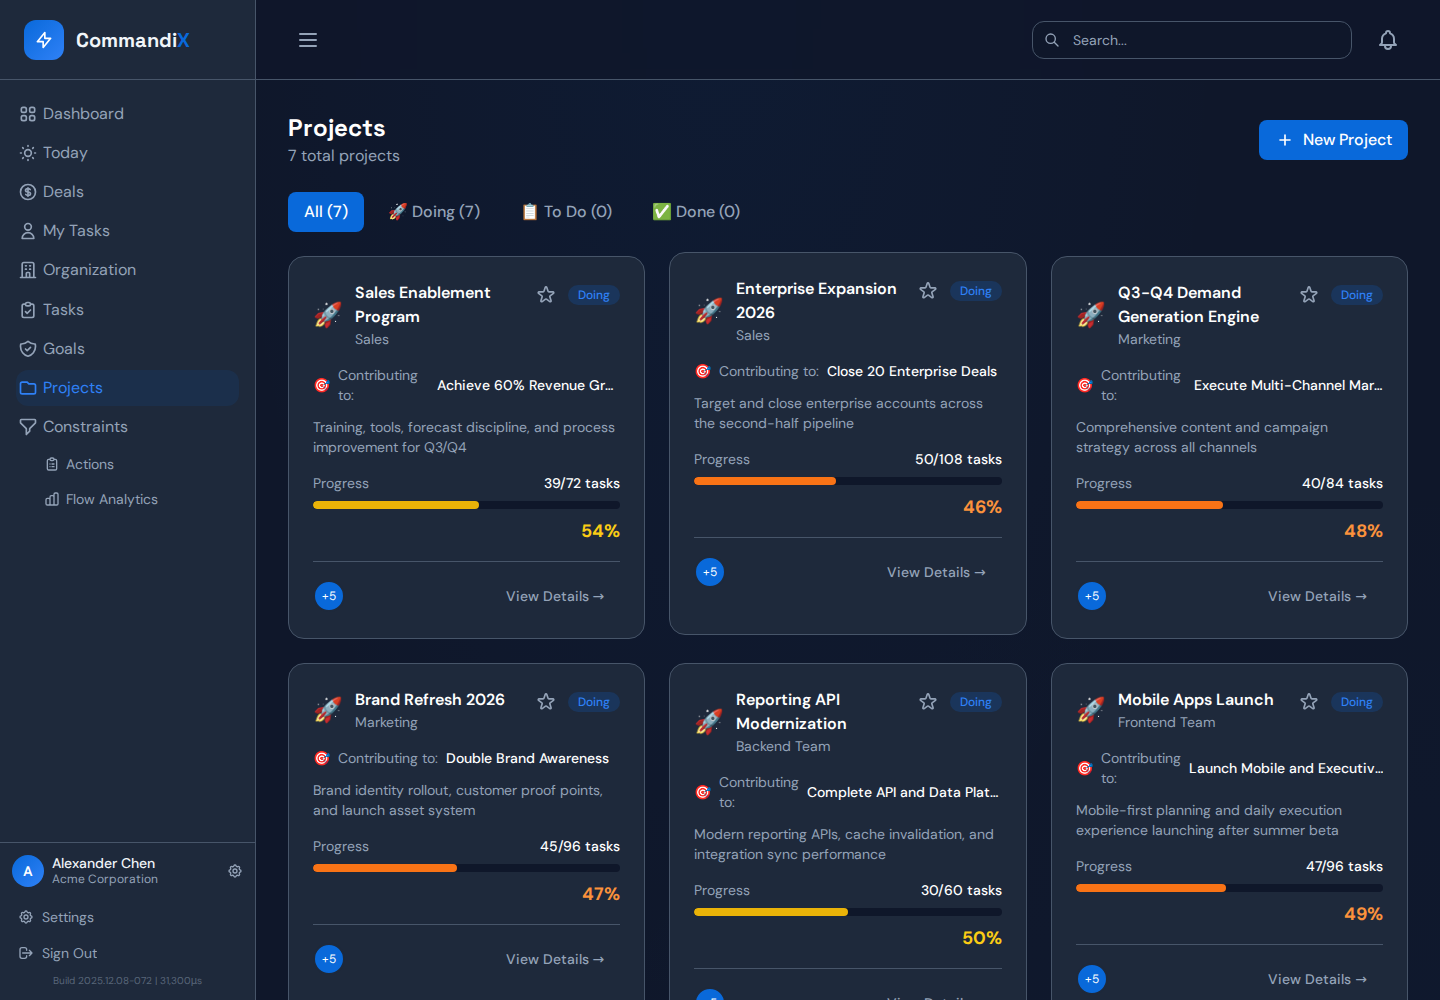The height and width of the screenshot is (1000, 1440).
Task: Click Doing badge on Reporting API Modernization
Action: [x=976, y=702]
